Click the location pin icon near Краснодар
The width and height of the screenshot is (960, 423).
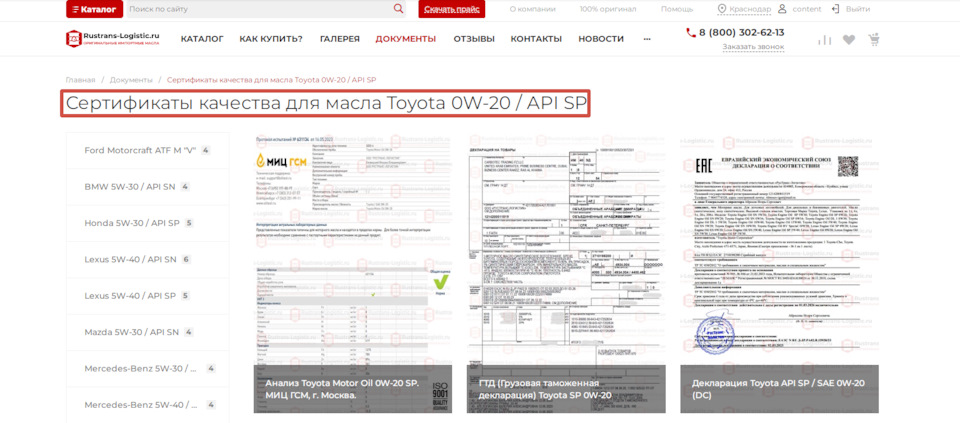click(x=722, y=9)
